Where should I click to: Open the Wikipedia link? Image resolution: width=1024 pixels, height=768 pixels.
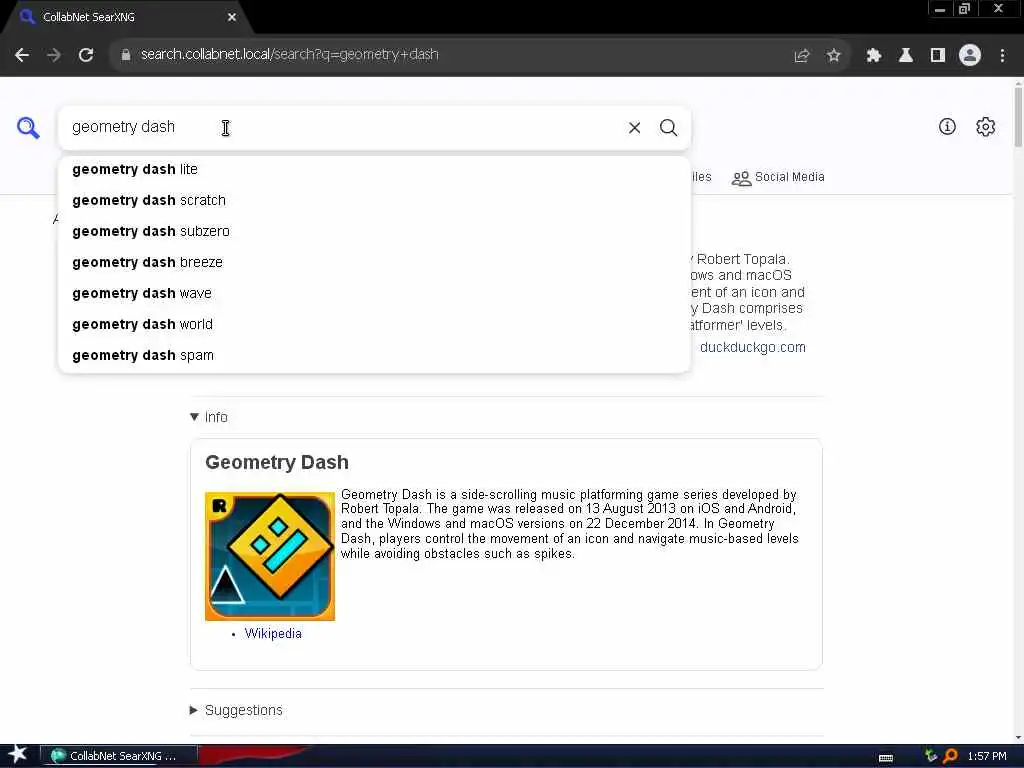[x=273, y=633]
